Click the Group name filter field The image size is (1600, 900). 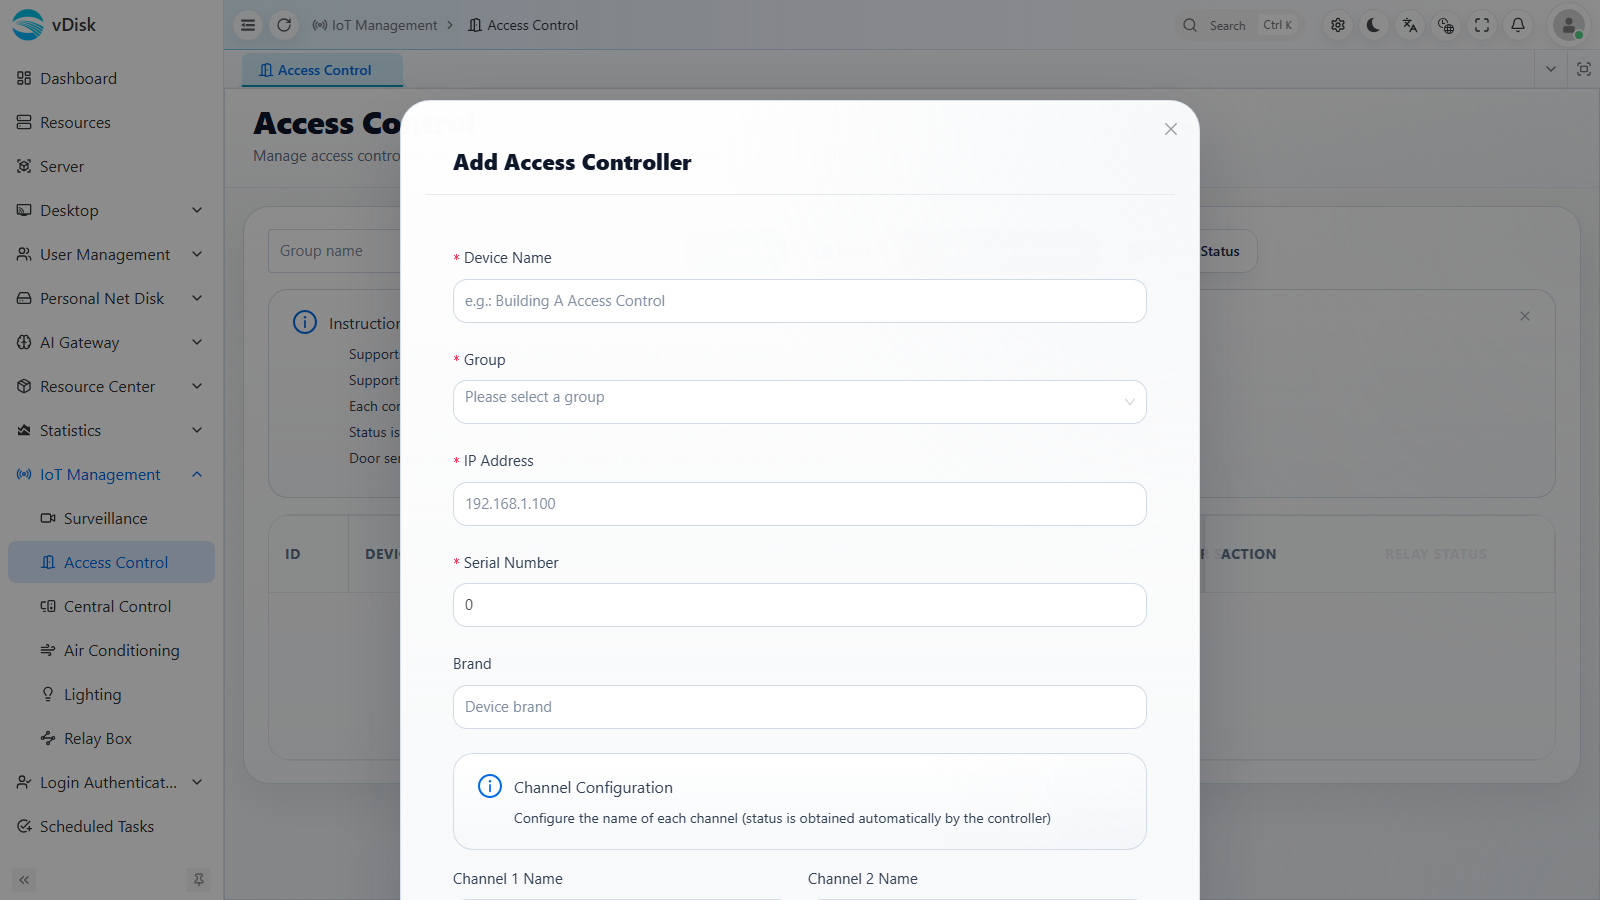335,251
